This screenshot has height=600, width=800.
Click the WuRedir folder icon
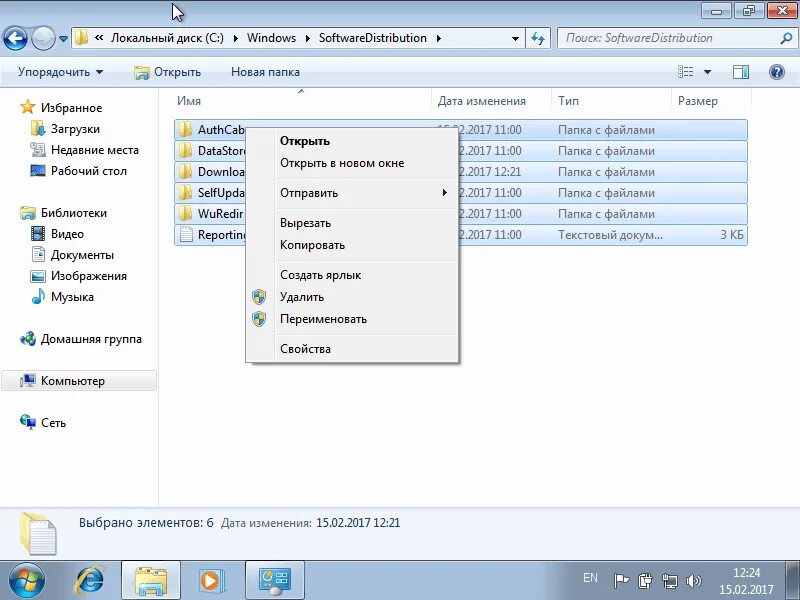(185, 213)
